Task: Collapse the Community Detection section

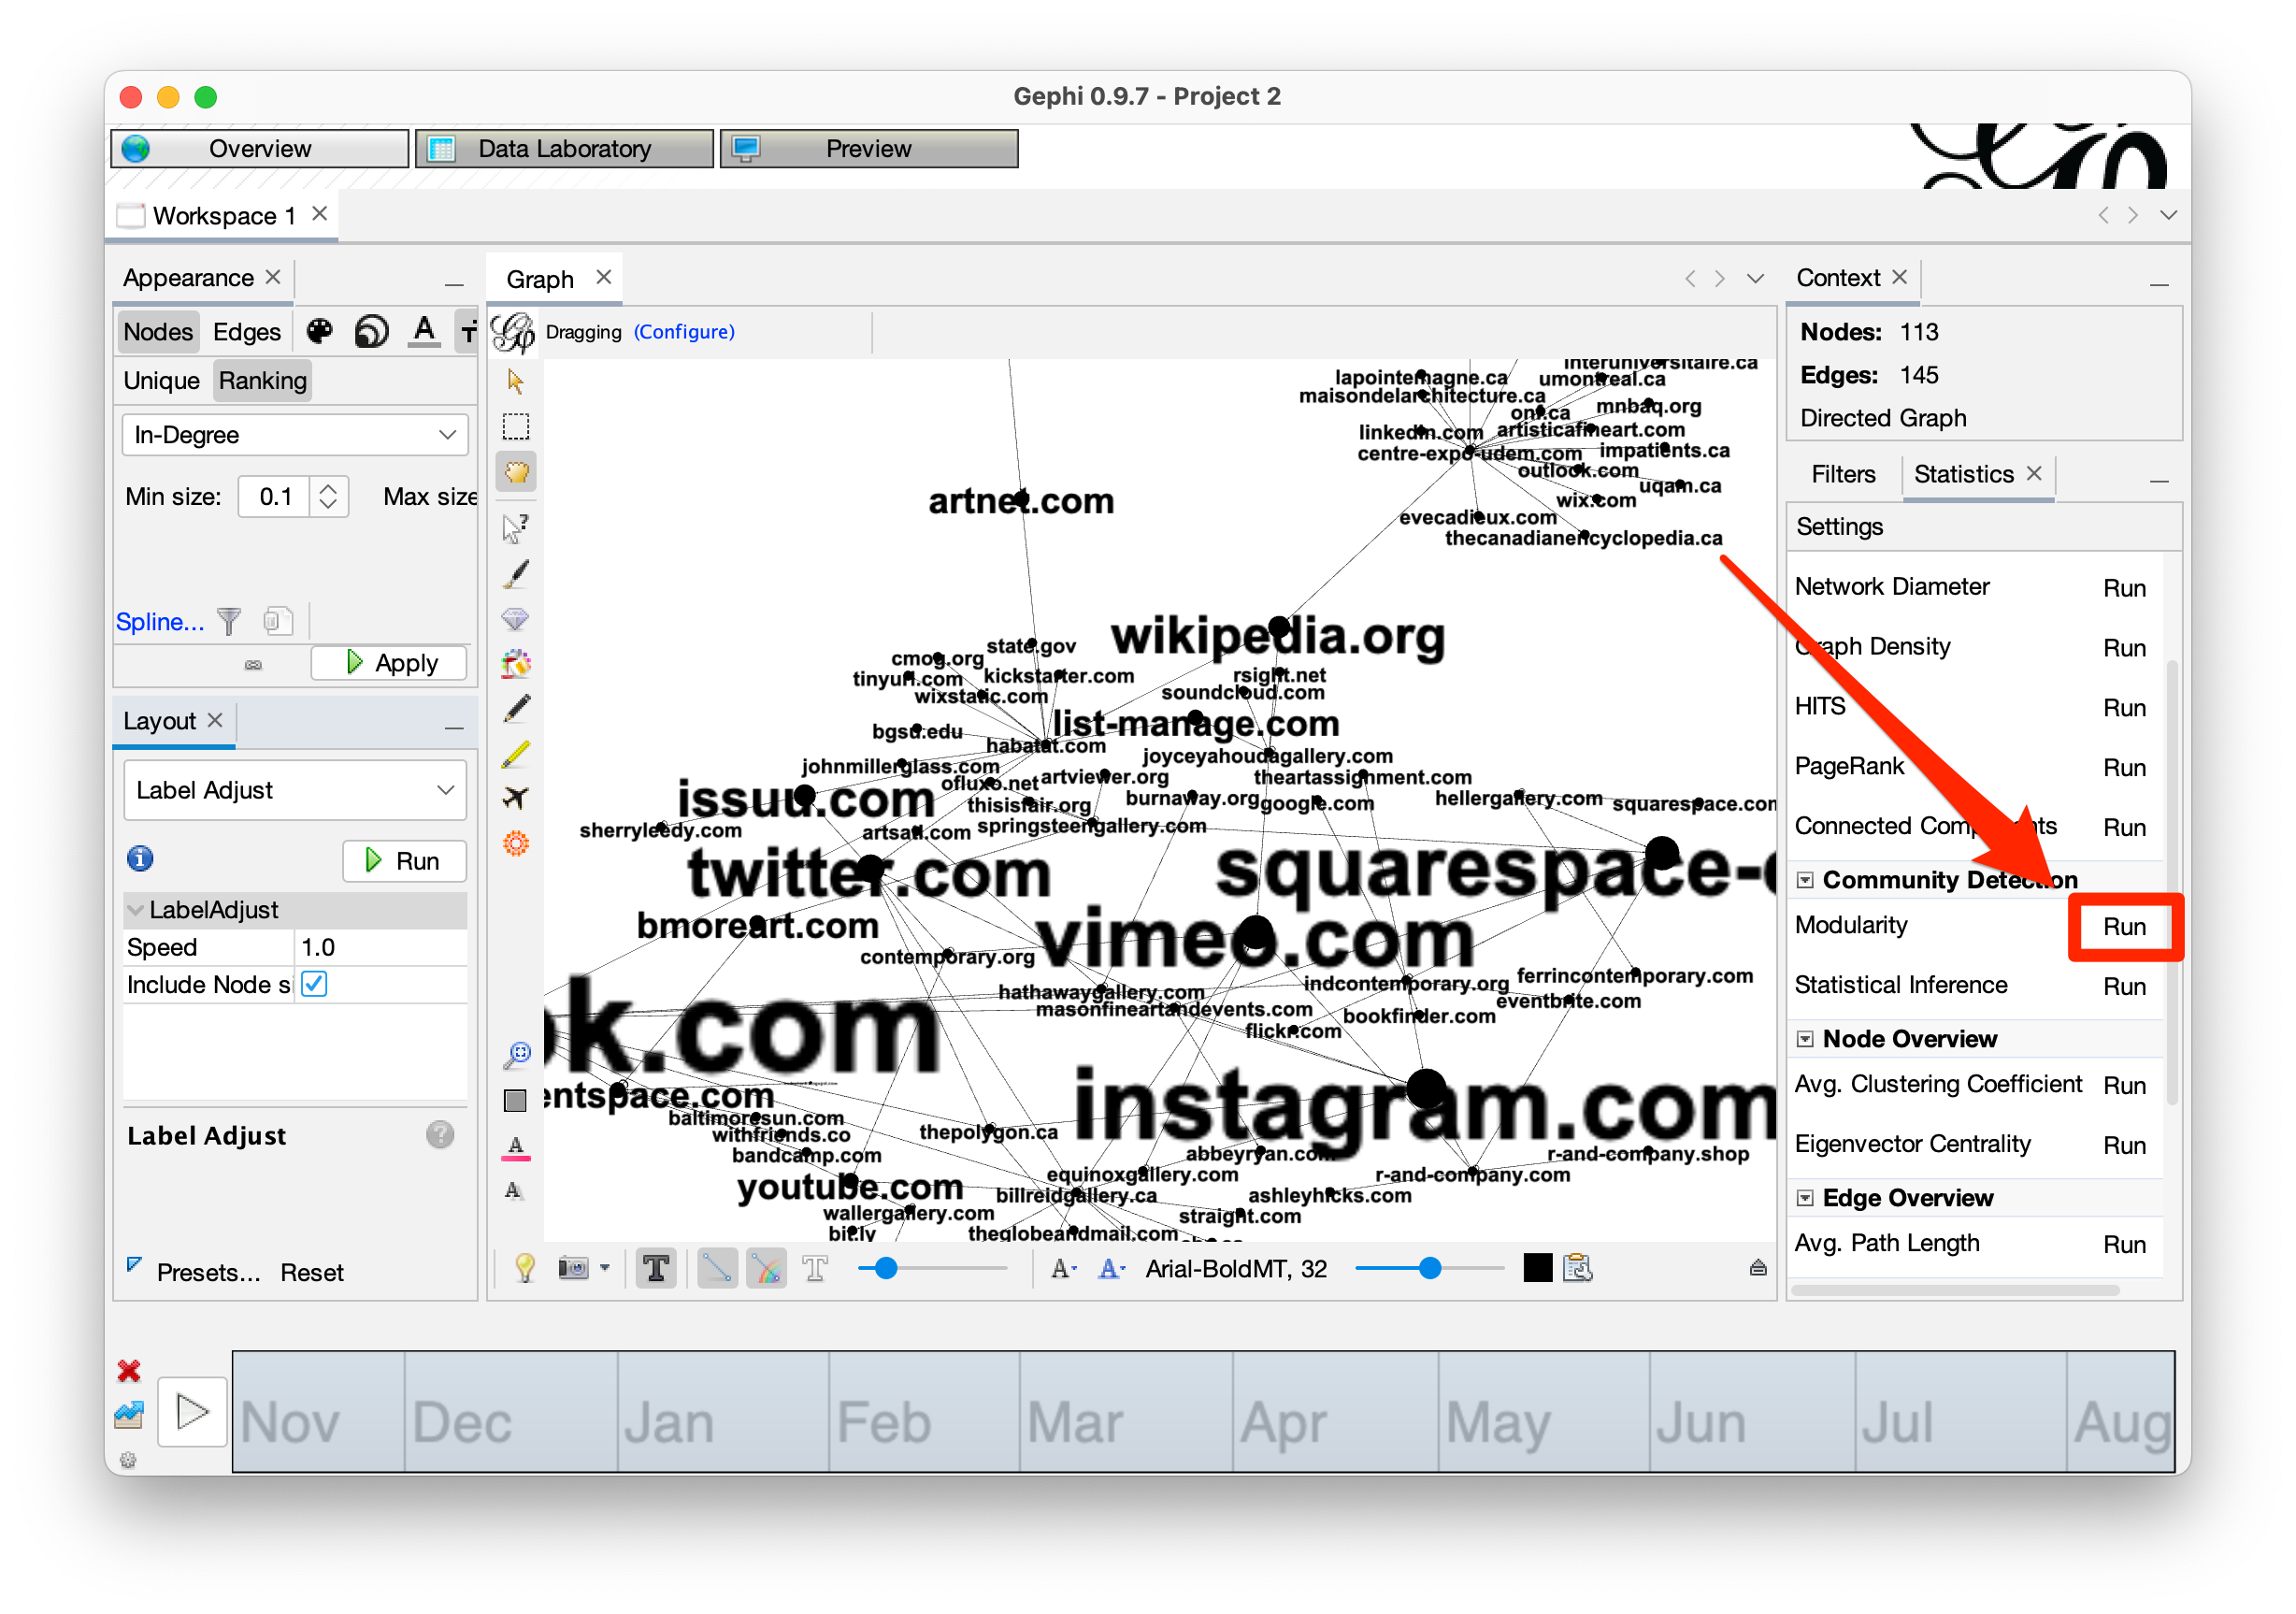Action: [x=1805, y=881]
